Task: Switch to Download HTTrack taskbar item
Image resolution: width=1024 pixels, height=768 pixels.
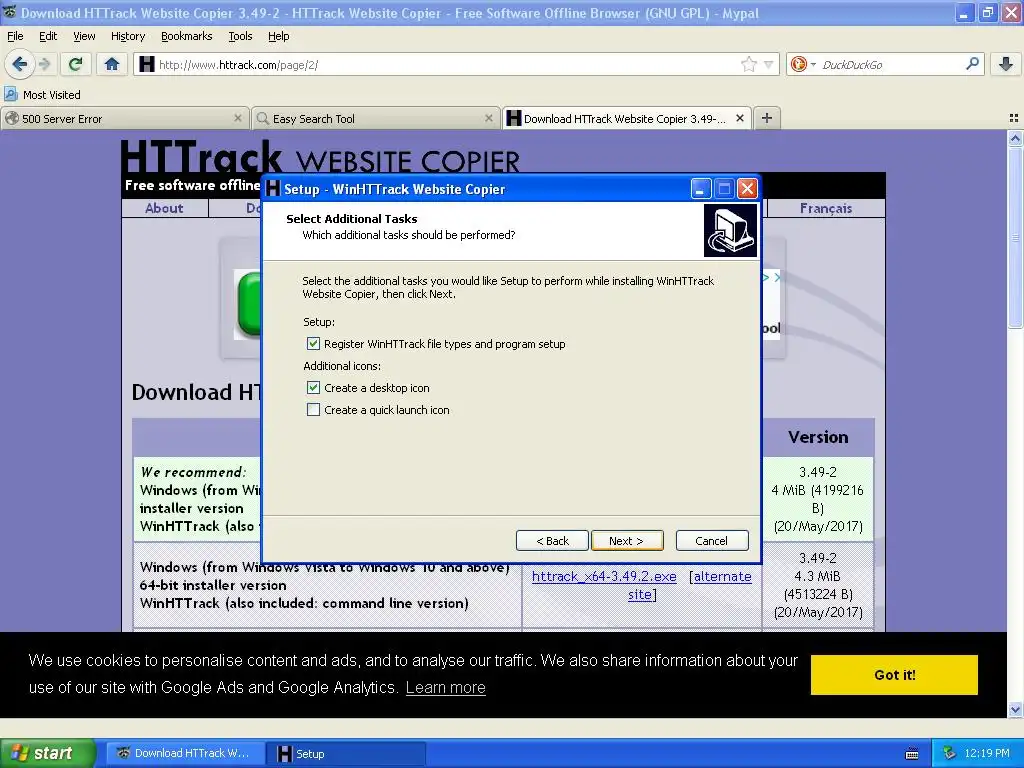Action: coord(185,753)
